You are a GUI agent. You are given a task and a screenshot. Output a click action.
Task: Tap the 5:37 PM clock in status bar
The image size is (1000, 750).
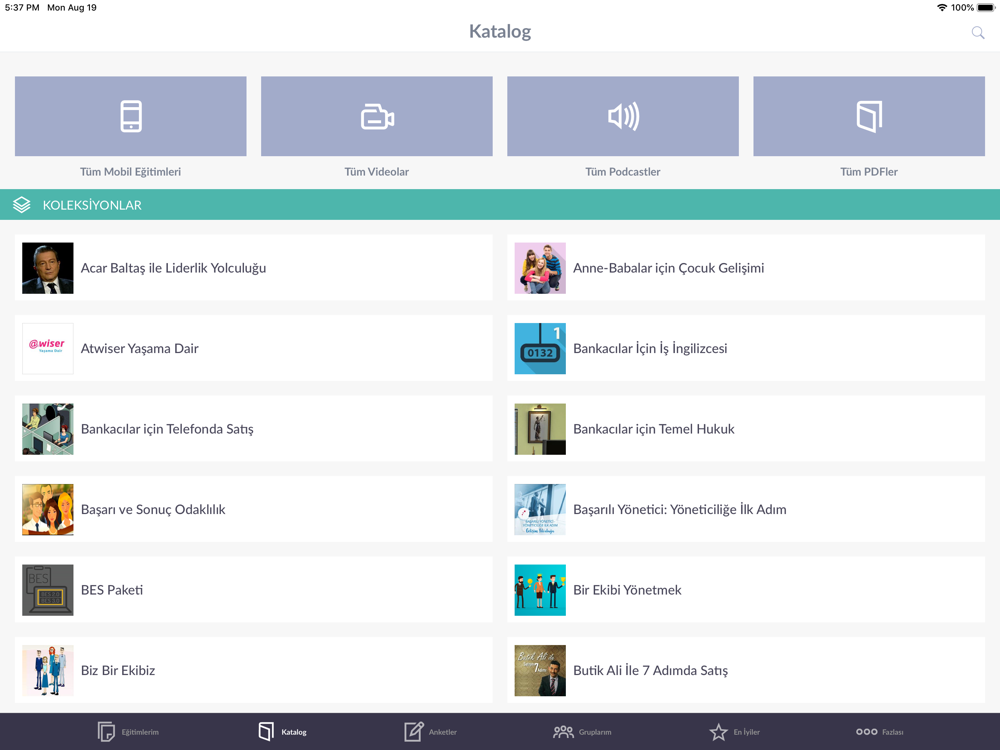click(22, 8)
